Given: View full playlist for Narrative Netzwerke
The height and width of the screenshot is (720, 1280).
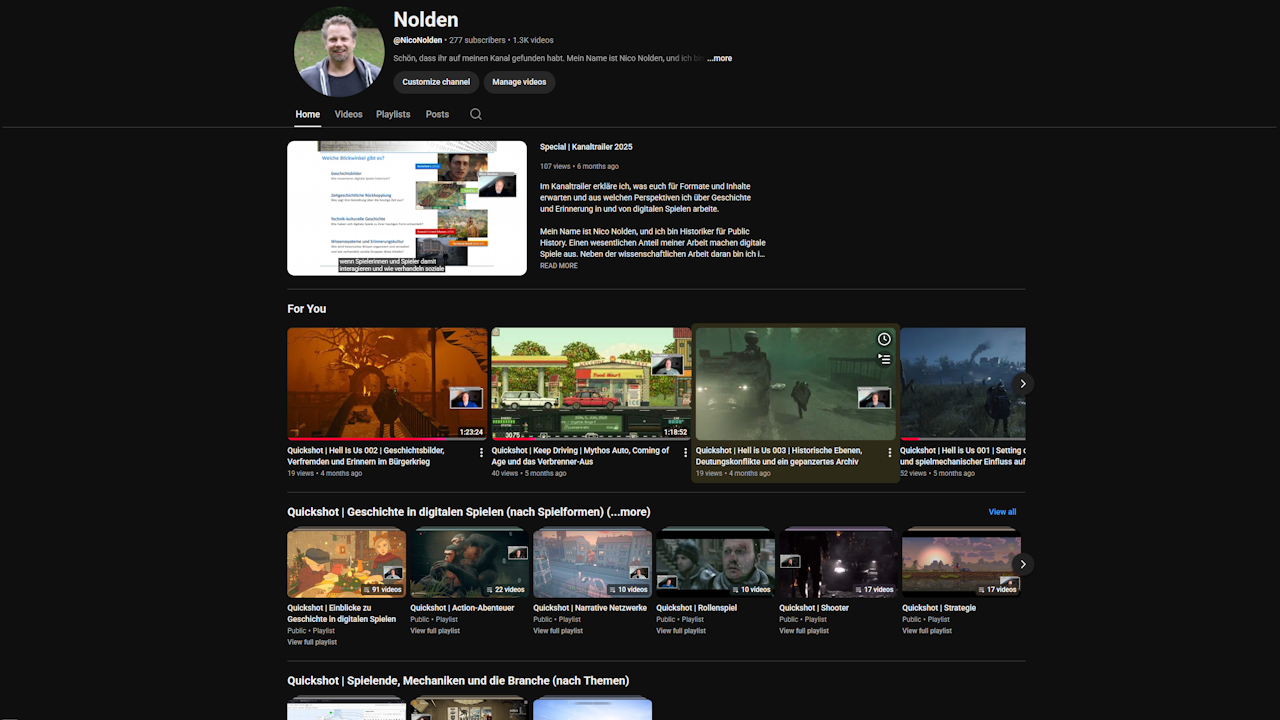Looking at the screenshot, I should tap(558, 631).
